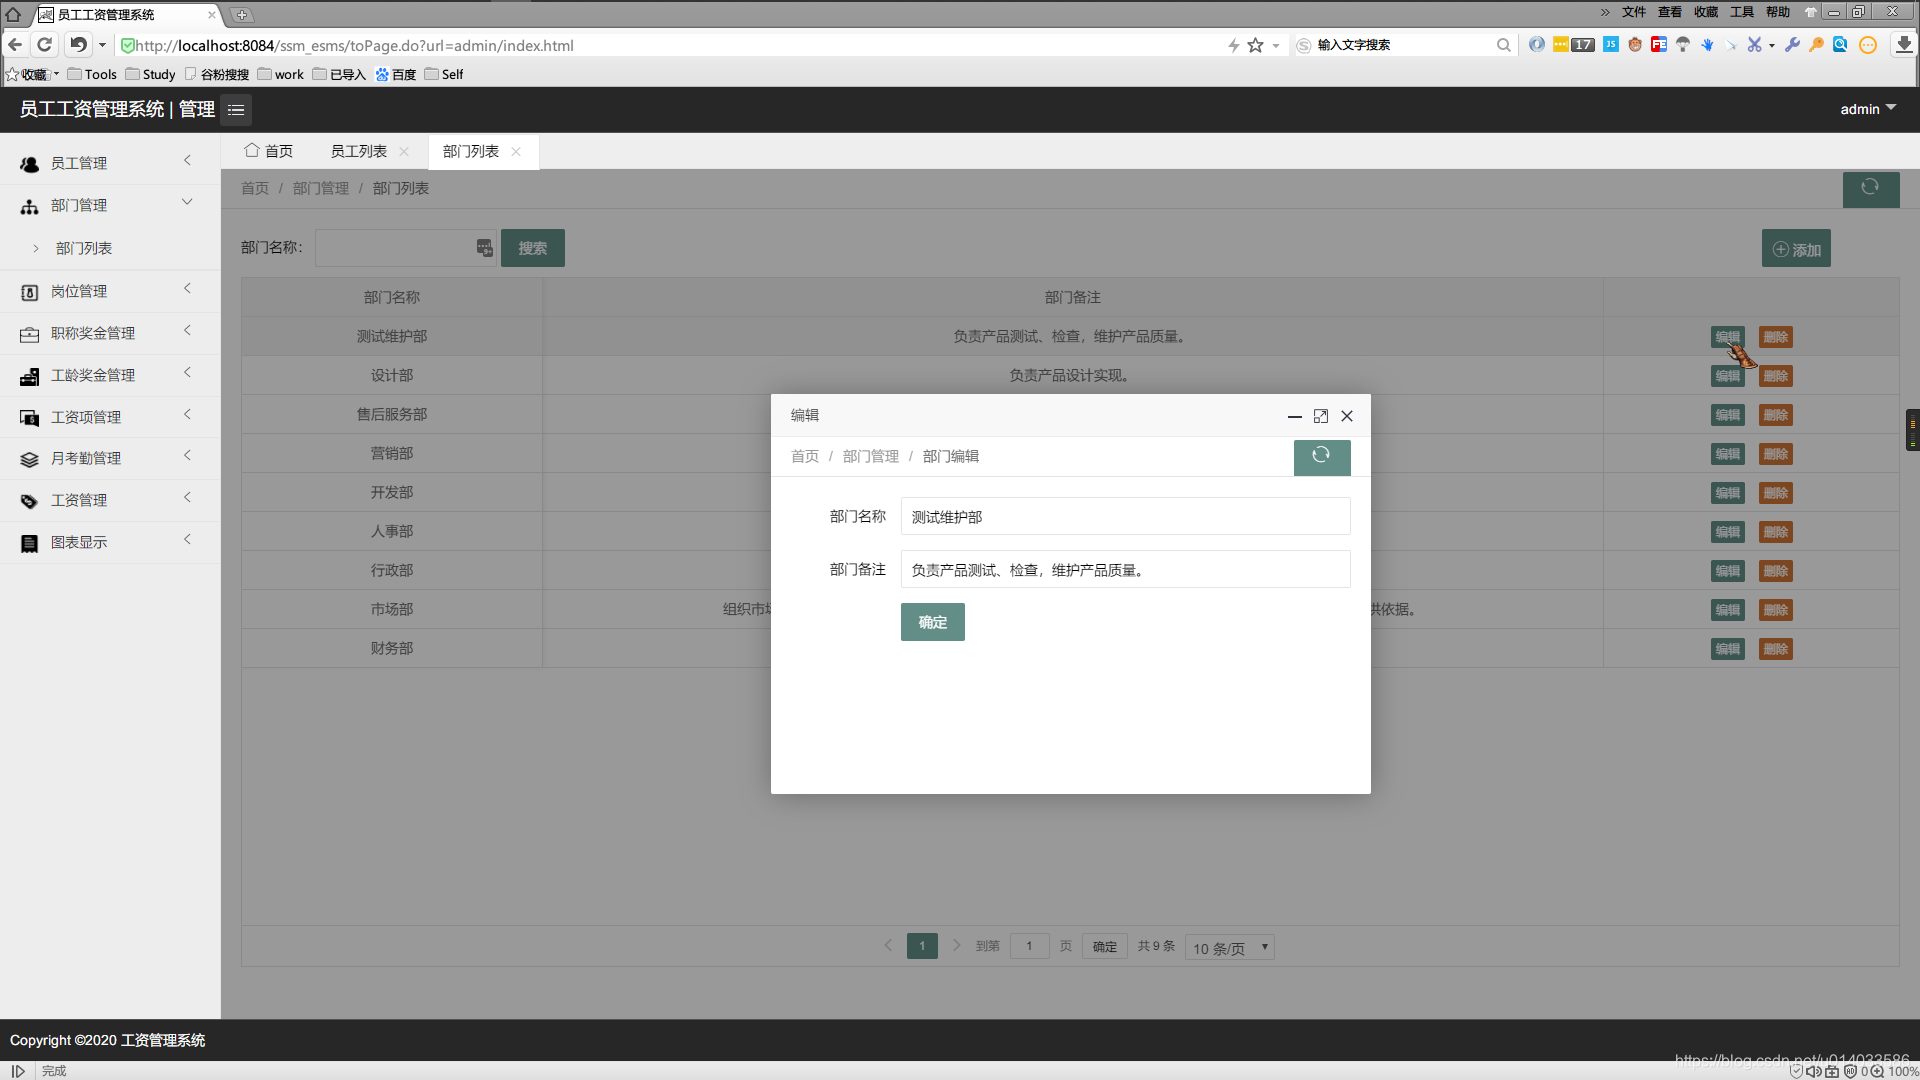Click the refresh icon in edit dialog
The image size is (1920, 1080).
click(x=1321, y=456)
